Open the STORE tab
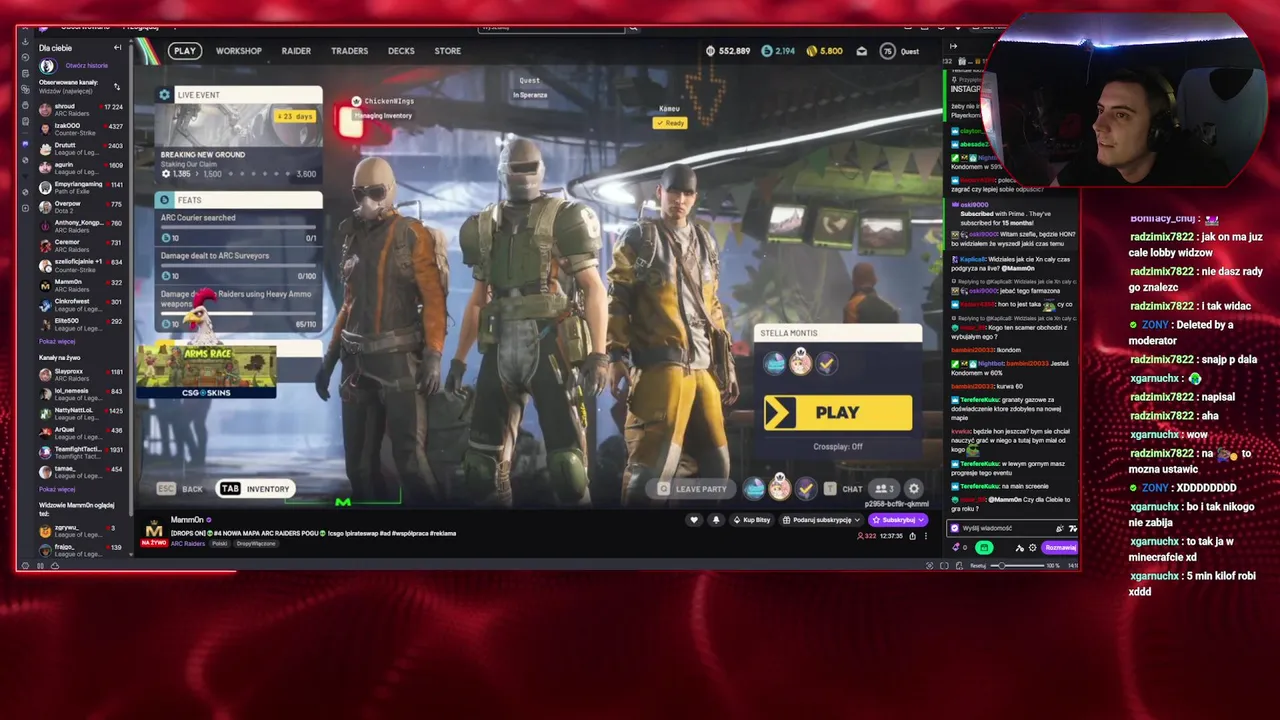The image size is (1280, 720). (x=448, y=51)
